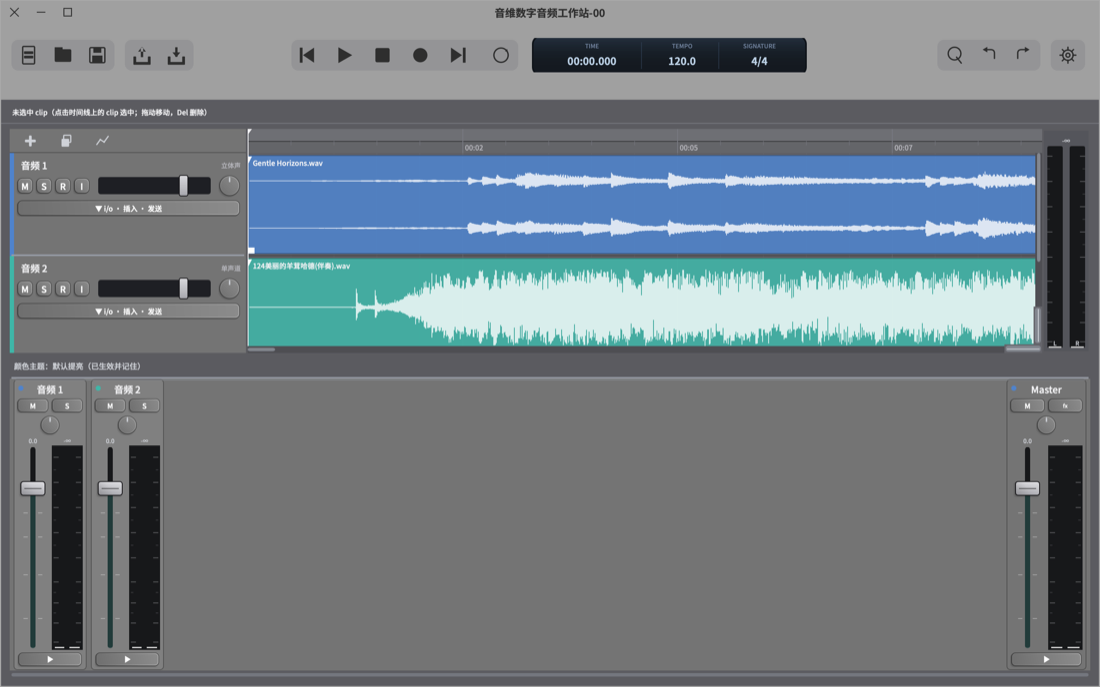This screenshot has width=1100, height=687.
Task: Skip to the end of the project
Action: [x=458, y=55]
